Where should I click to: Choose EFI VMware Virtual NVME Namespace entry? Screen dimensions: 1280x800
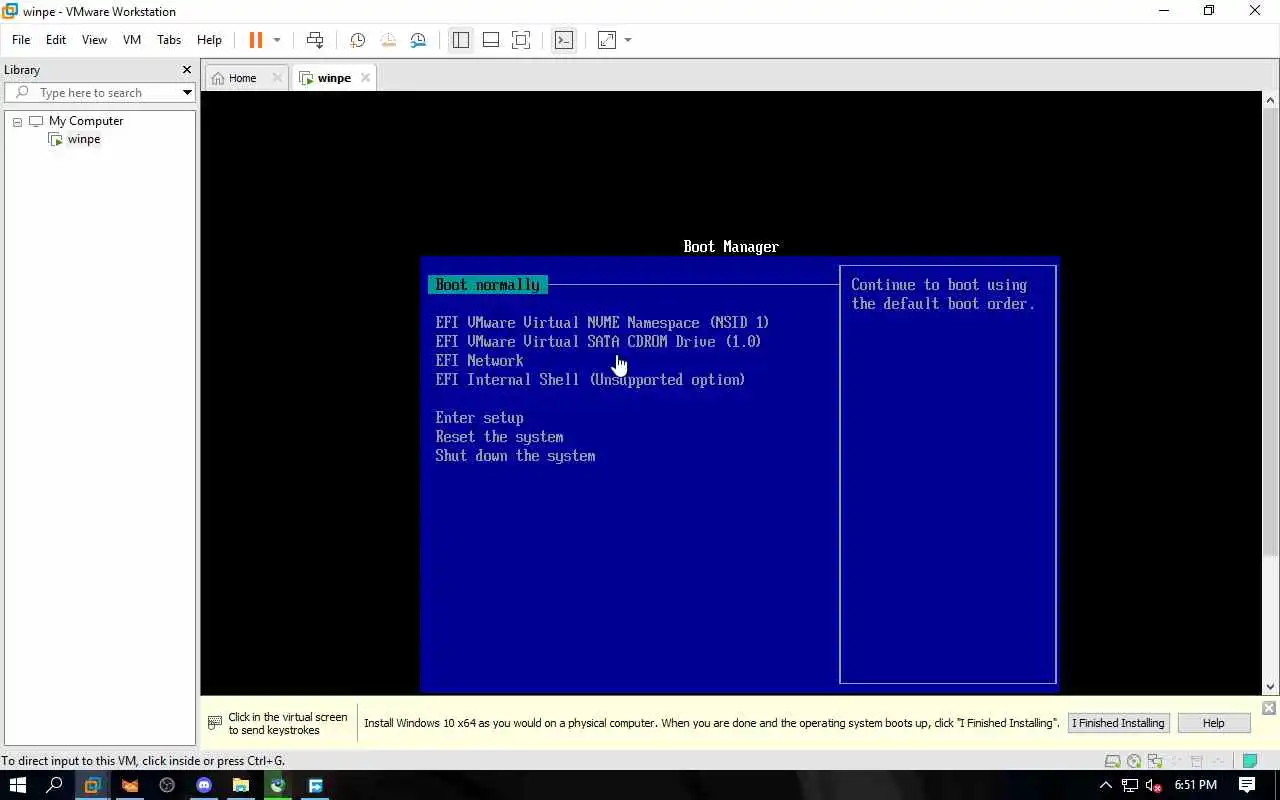[x=602, y=323]
